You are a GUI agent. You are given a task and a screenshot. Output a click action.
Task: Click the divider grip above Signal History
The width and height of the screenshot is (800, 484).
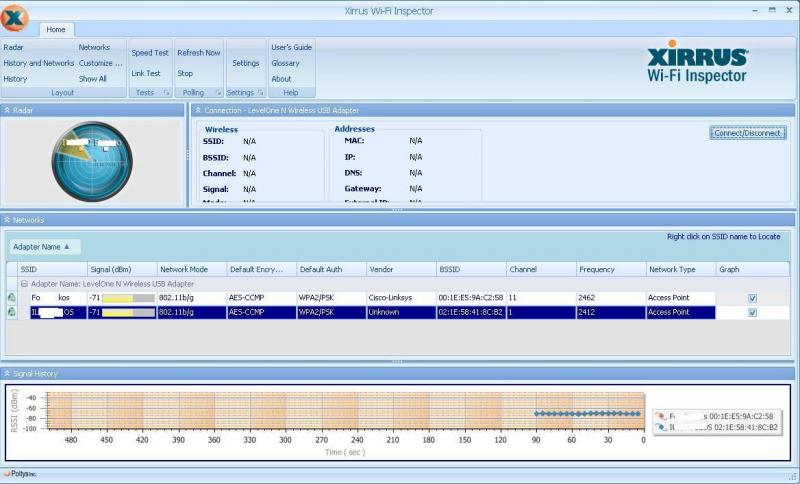tap(397, 361)
